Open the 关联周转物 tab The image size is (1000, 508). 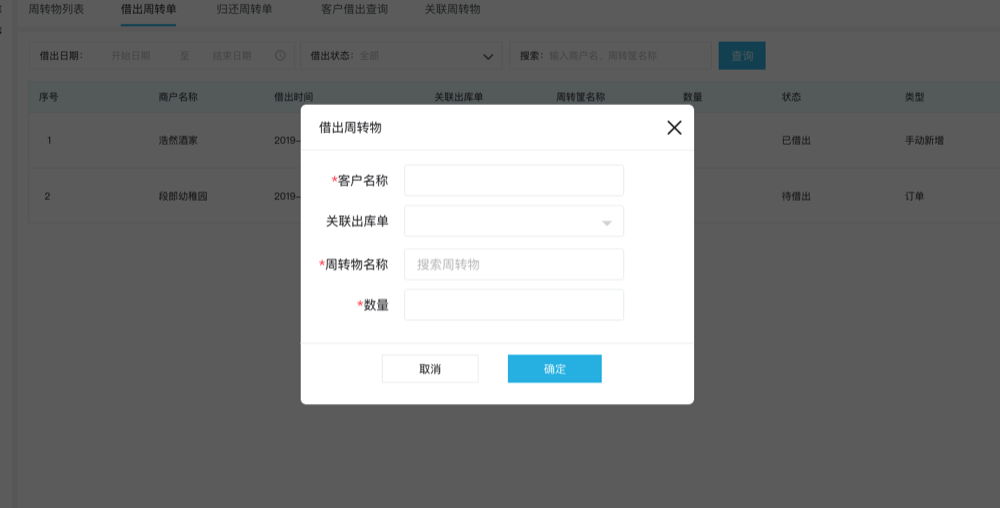[x=452, y=10]
